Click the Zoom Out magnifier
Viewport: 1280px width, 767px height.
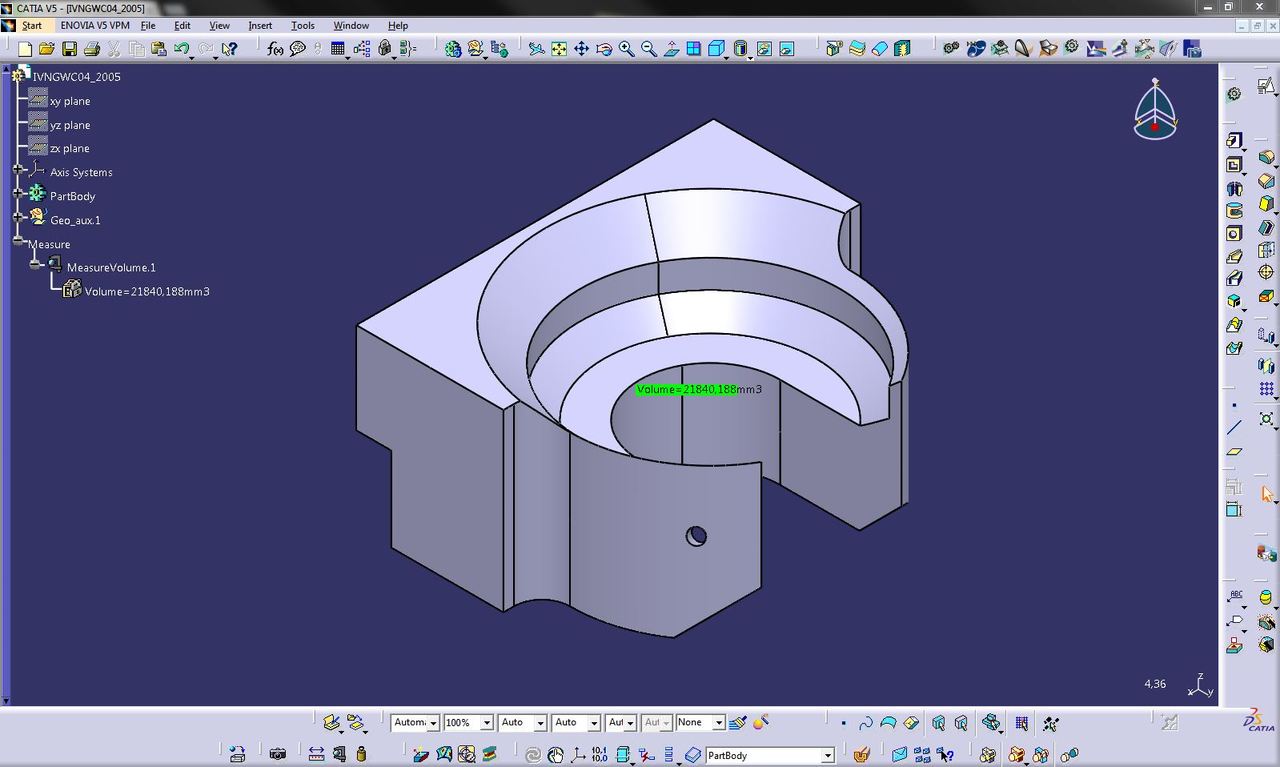click(x=649, y=49)
